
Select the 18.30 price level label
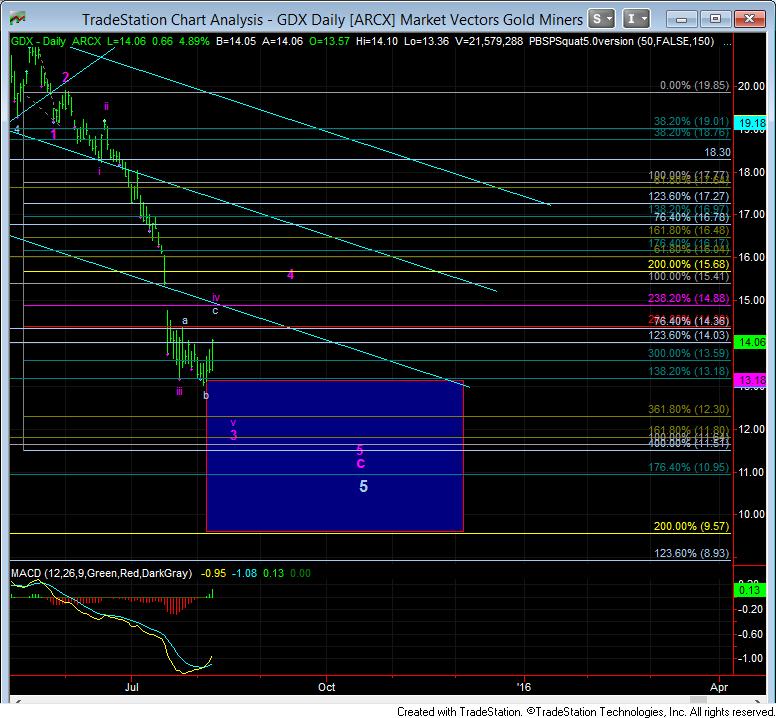[x=717, y=152]
